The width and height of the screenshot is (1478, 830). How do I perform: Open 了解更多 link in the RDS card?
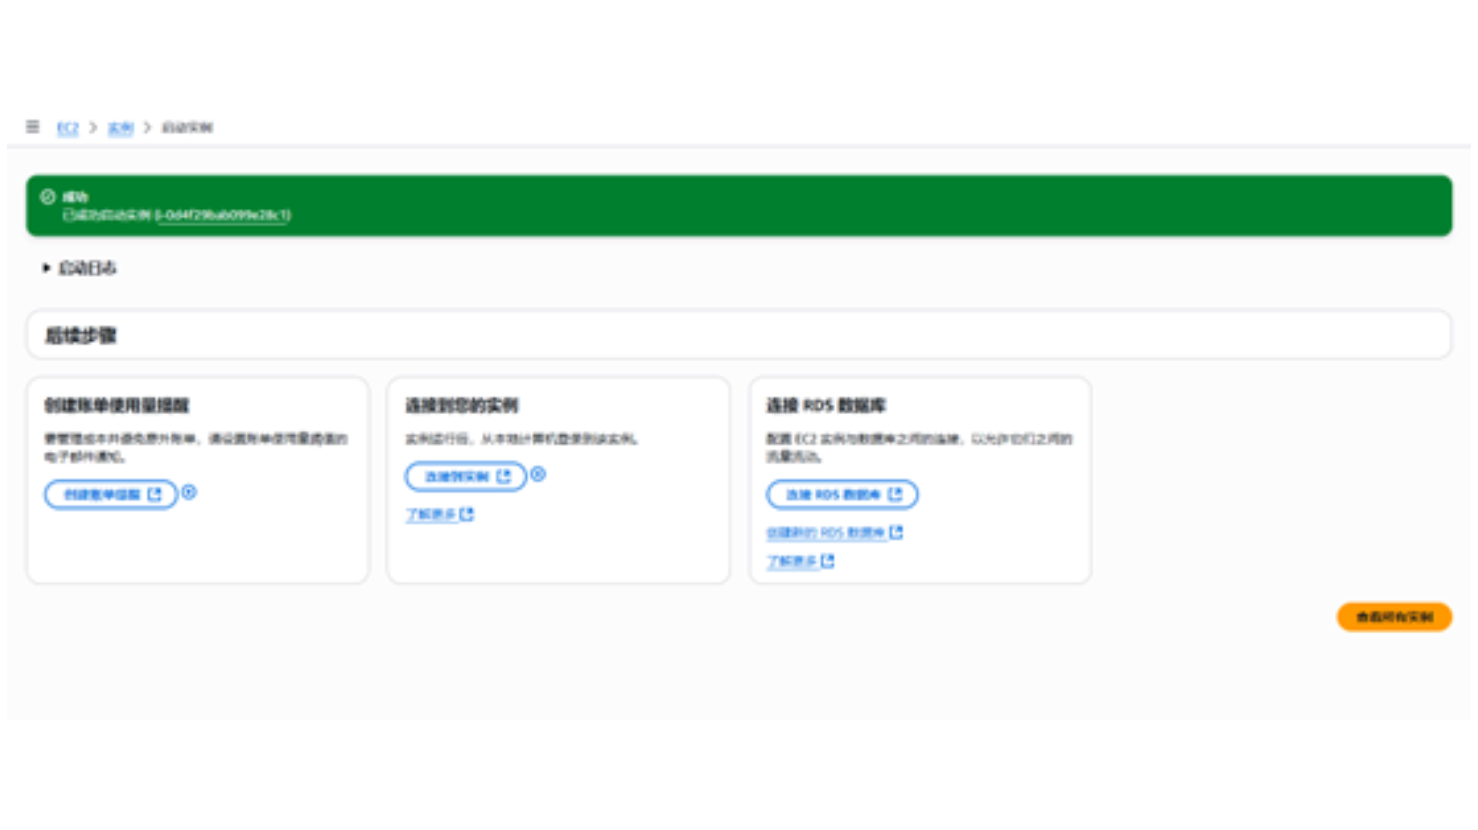pyautogui.click(x=800, y=562)
